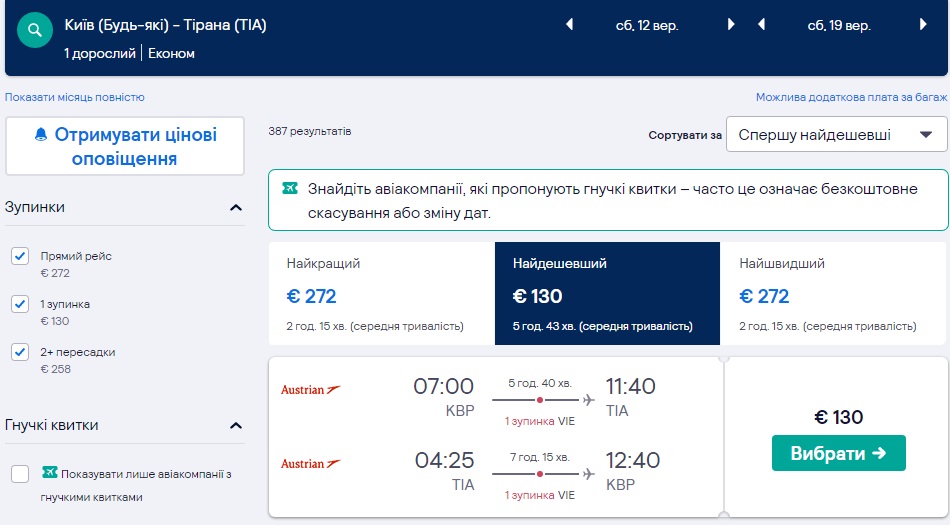Viewport: 950px width, 525px height.
Task: Enable flexible tickets only checkbox
Action: click(x=20, y=474)
